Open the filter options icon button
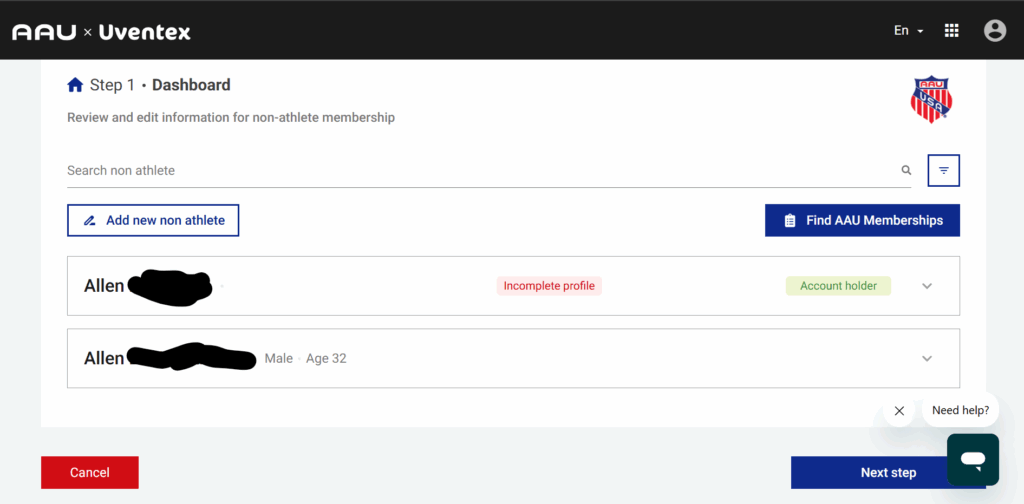The width and height of the screenshot is (1024, 504). (943, 171)
